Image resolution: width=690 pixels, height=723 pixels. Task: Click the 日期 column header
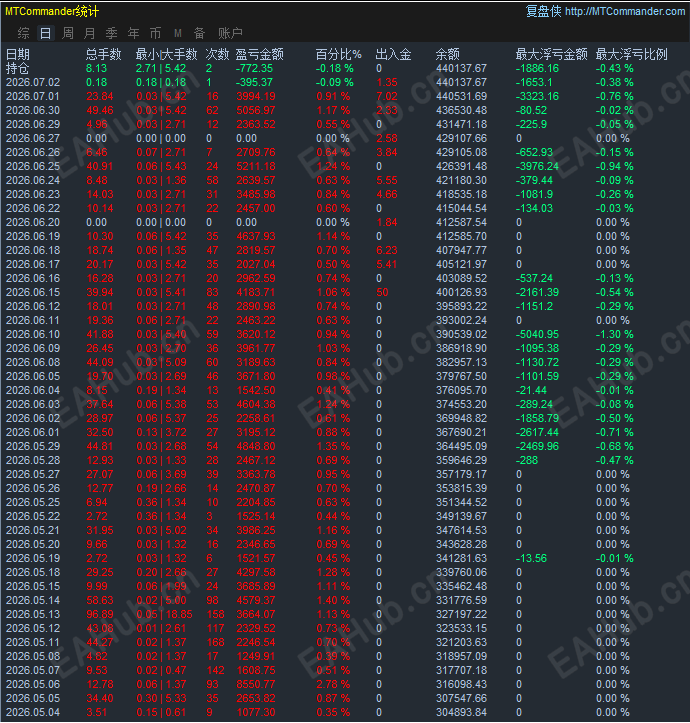coord(18,54)
